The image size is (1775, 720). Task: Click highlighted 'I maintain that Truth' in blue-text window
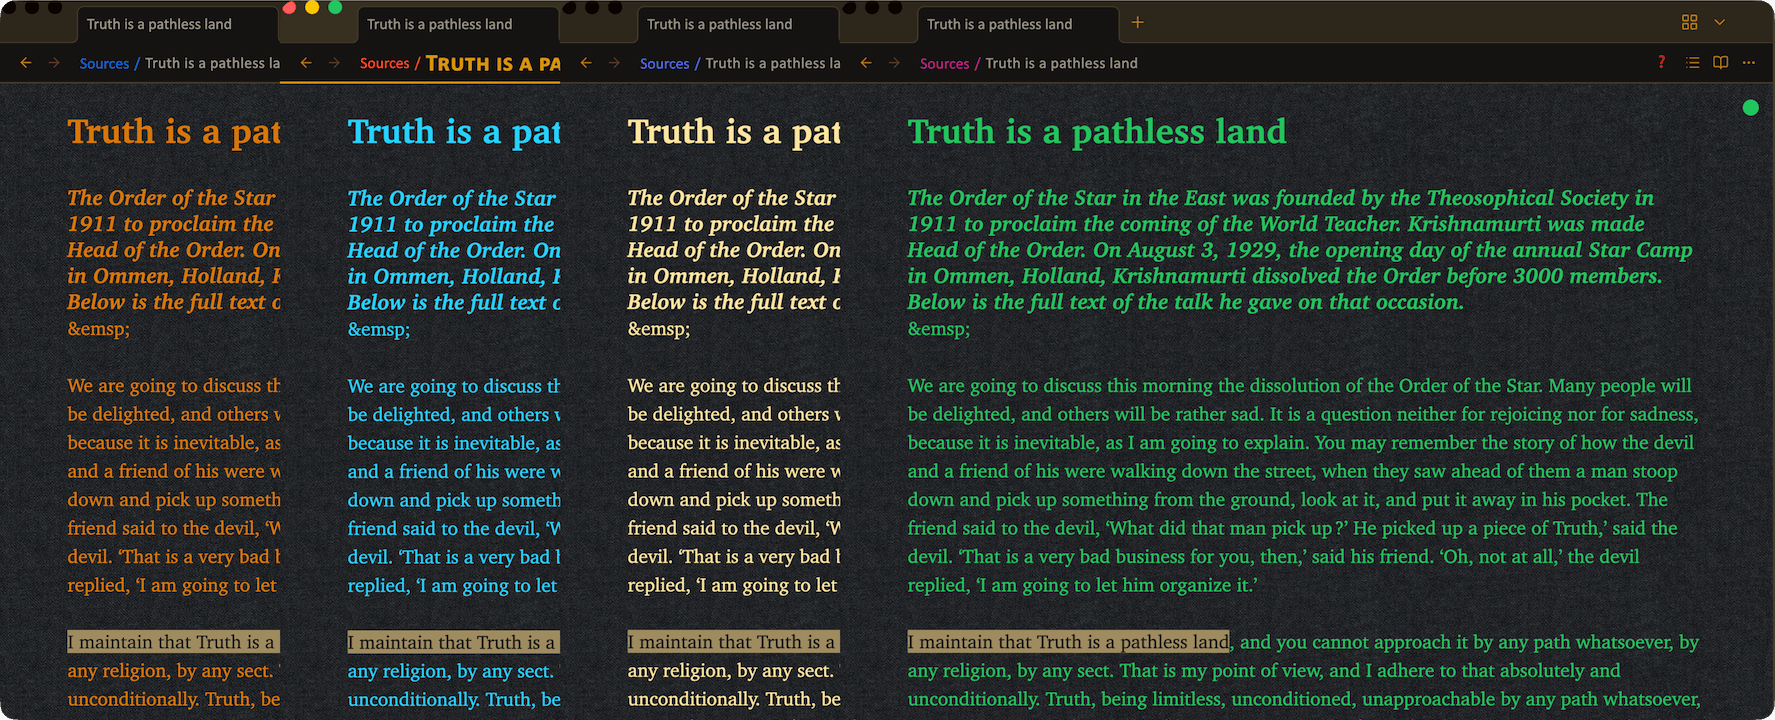(x=453, y=642)
